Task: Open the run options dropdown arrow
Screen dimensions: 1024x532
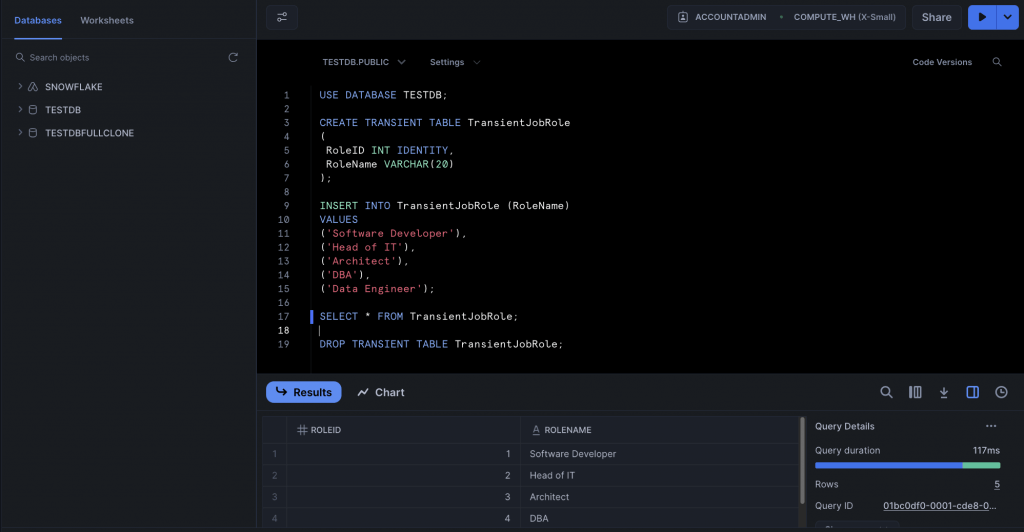Action: point(1004,17)
